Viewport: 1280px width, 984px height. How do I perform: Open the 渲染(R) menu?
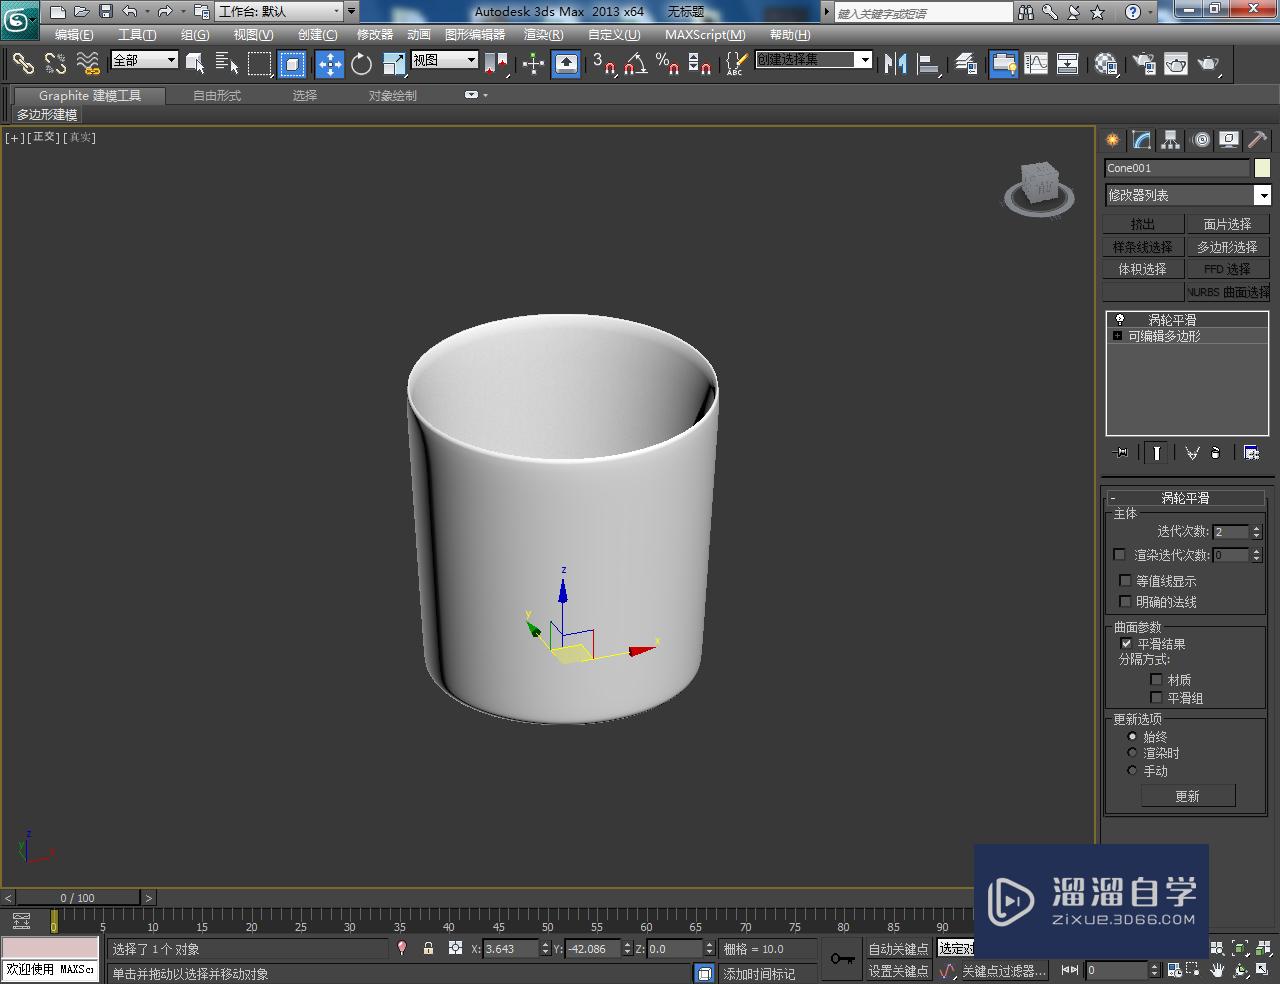[543, 35]
